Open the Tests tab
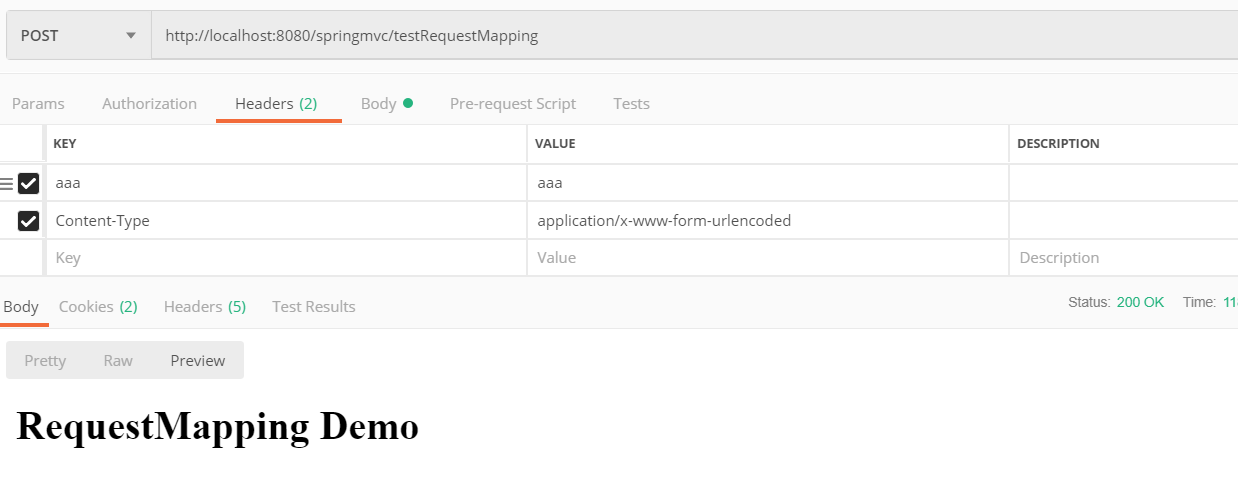The height and width of the screenshot is (496, 1238). 631,104
